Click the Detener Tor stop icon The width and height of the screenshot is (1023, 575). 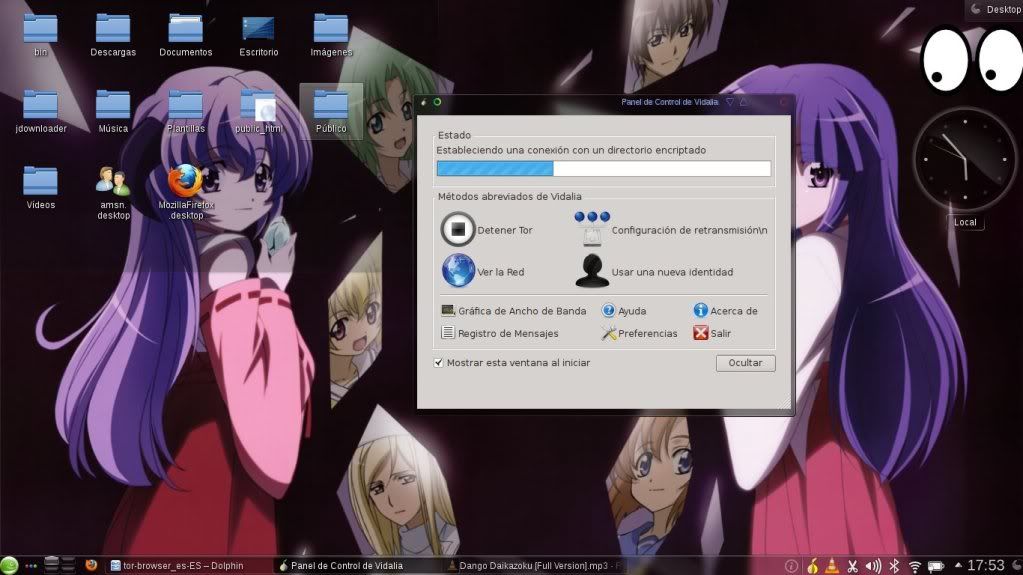[x=457, y=229]
